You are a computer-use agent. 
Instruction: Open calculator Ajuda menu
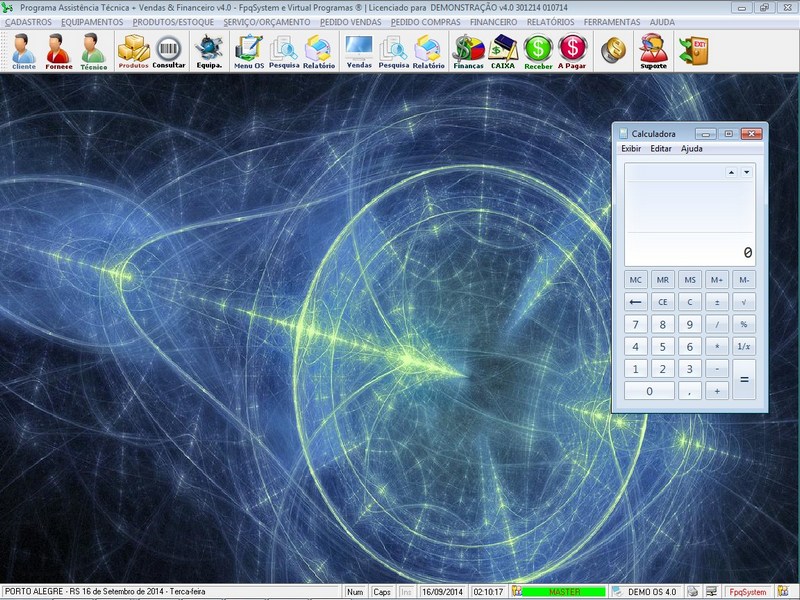point(692,148)
